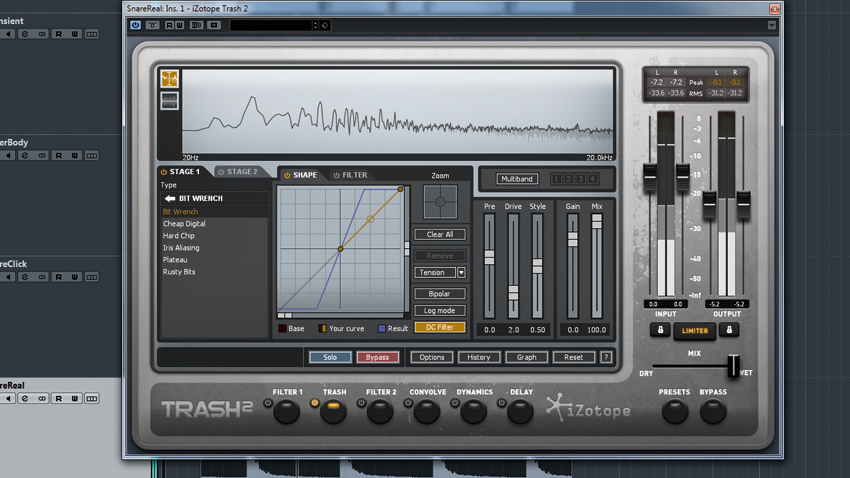Click the link icon on reClick track

coord(42,277)
